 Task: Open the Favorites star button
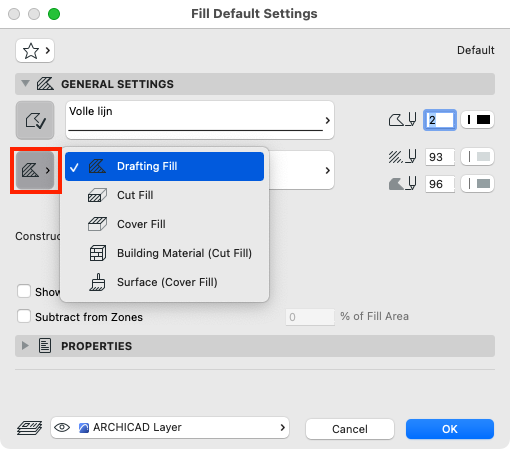pos(35,51)
